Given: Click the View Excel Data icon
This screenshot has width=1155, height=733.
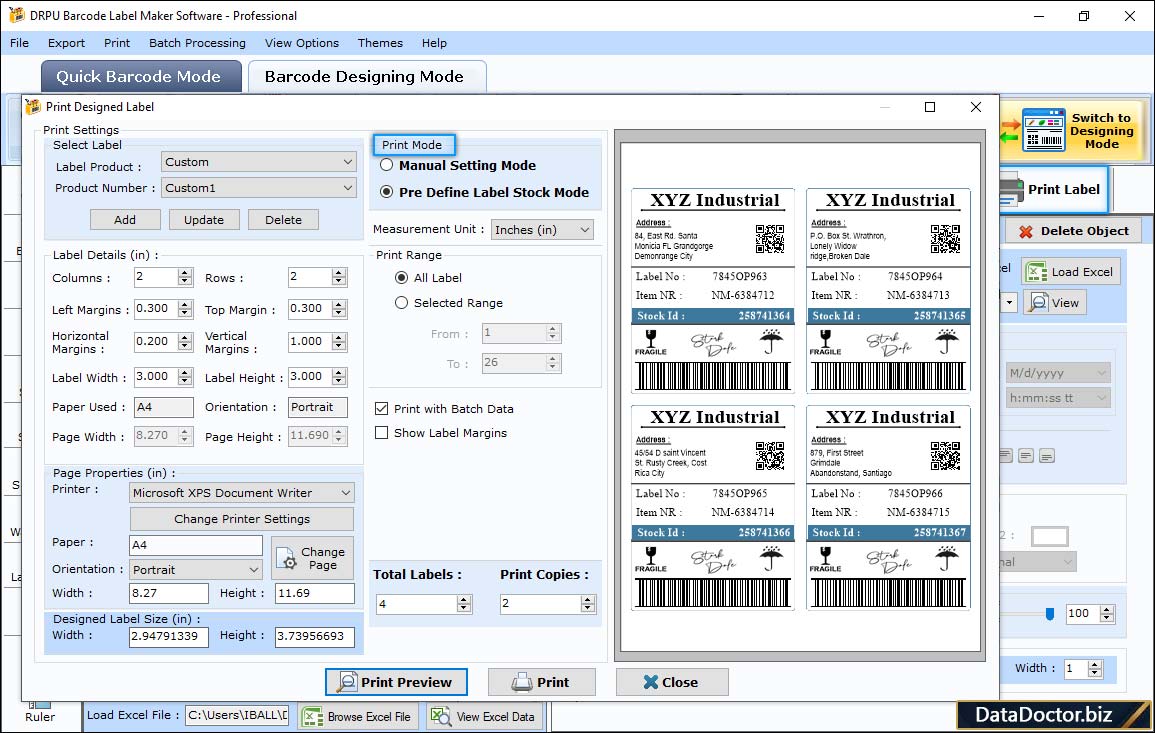Looking at the screenshot, I should point(440,716).
